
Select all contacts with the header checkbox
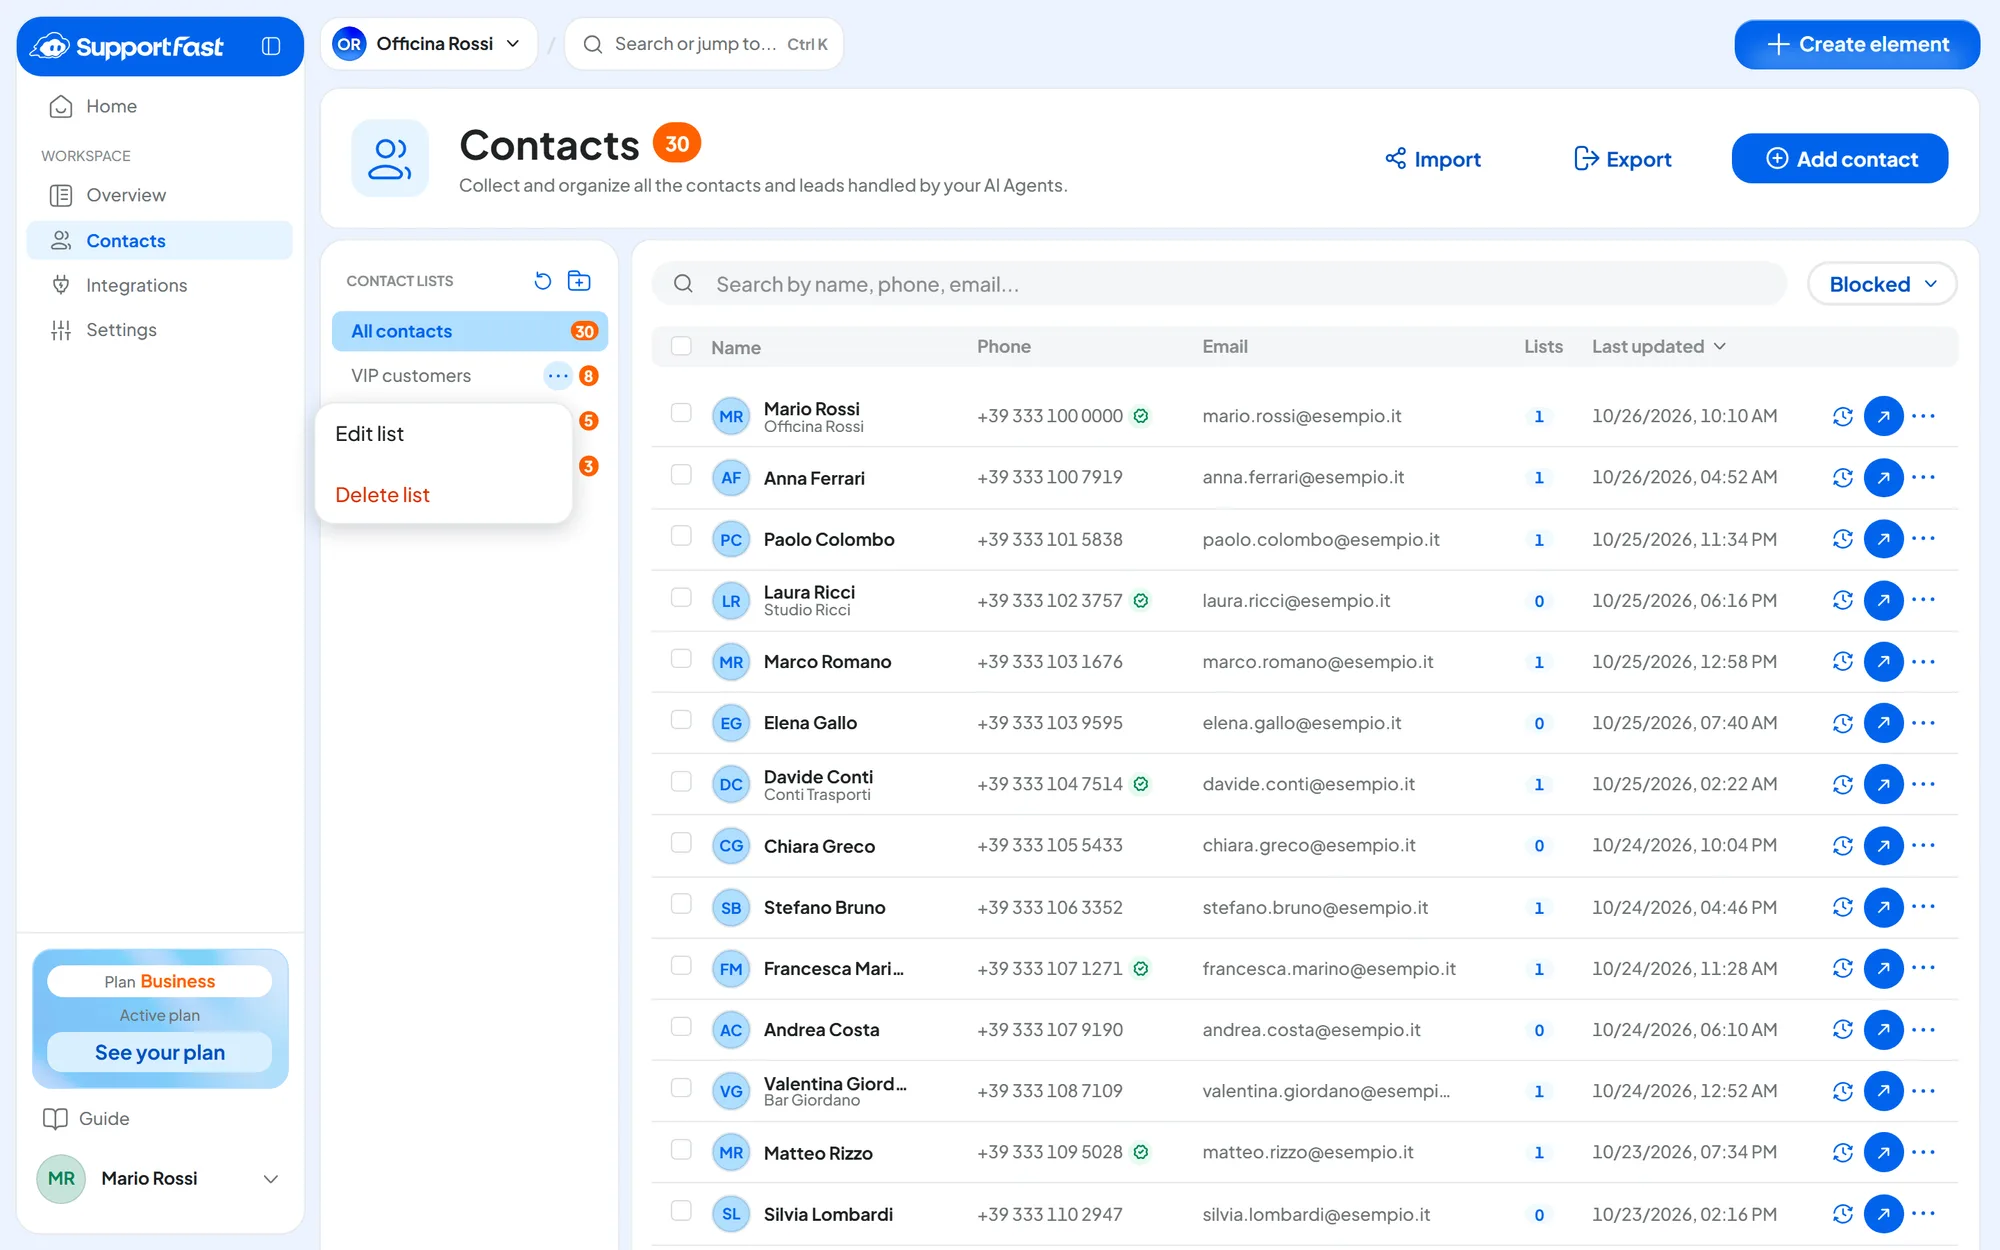coord(681,346)
